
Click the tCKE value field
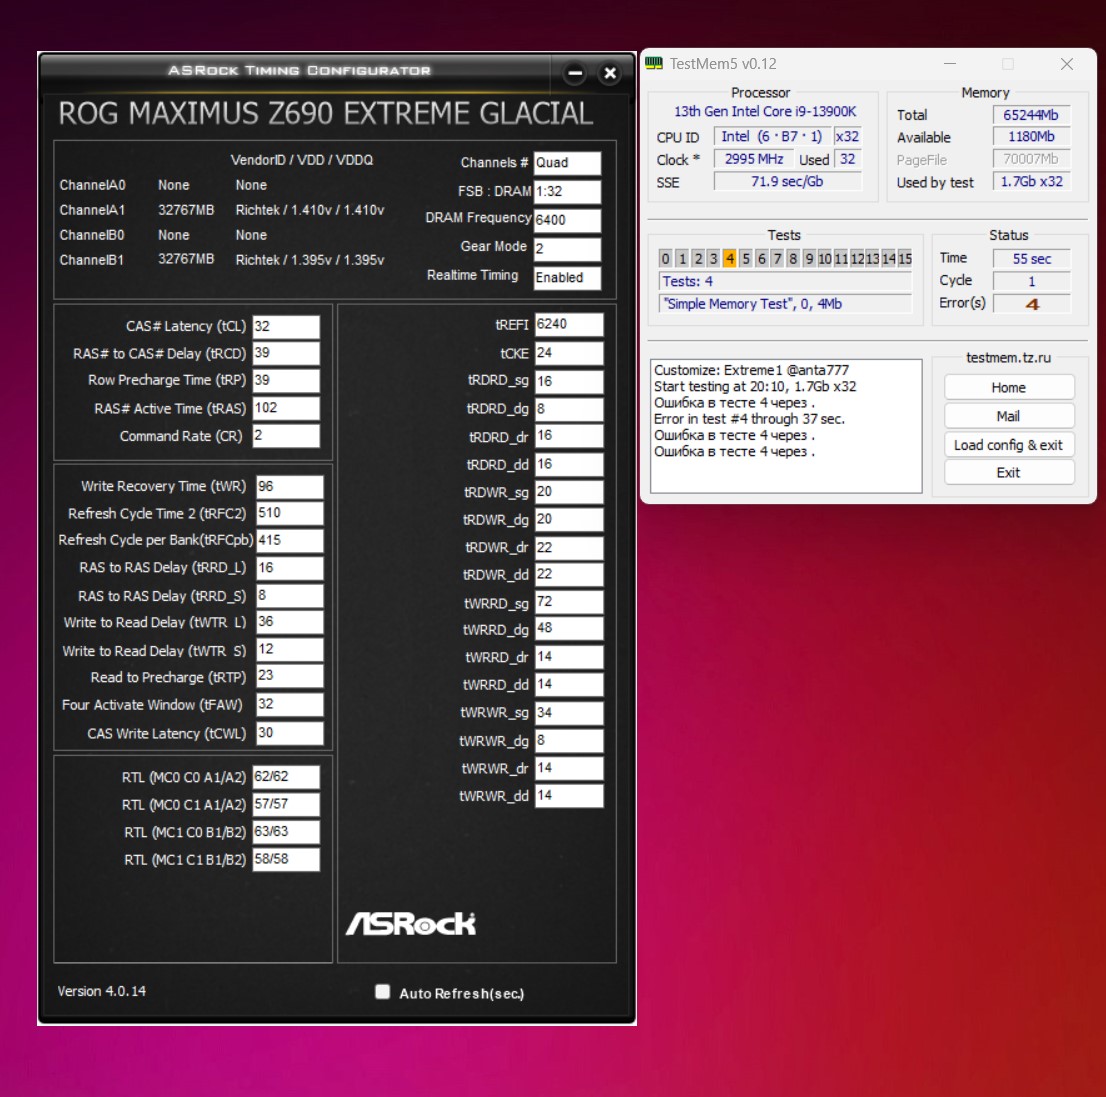point(569,353)
